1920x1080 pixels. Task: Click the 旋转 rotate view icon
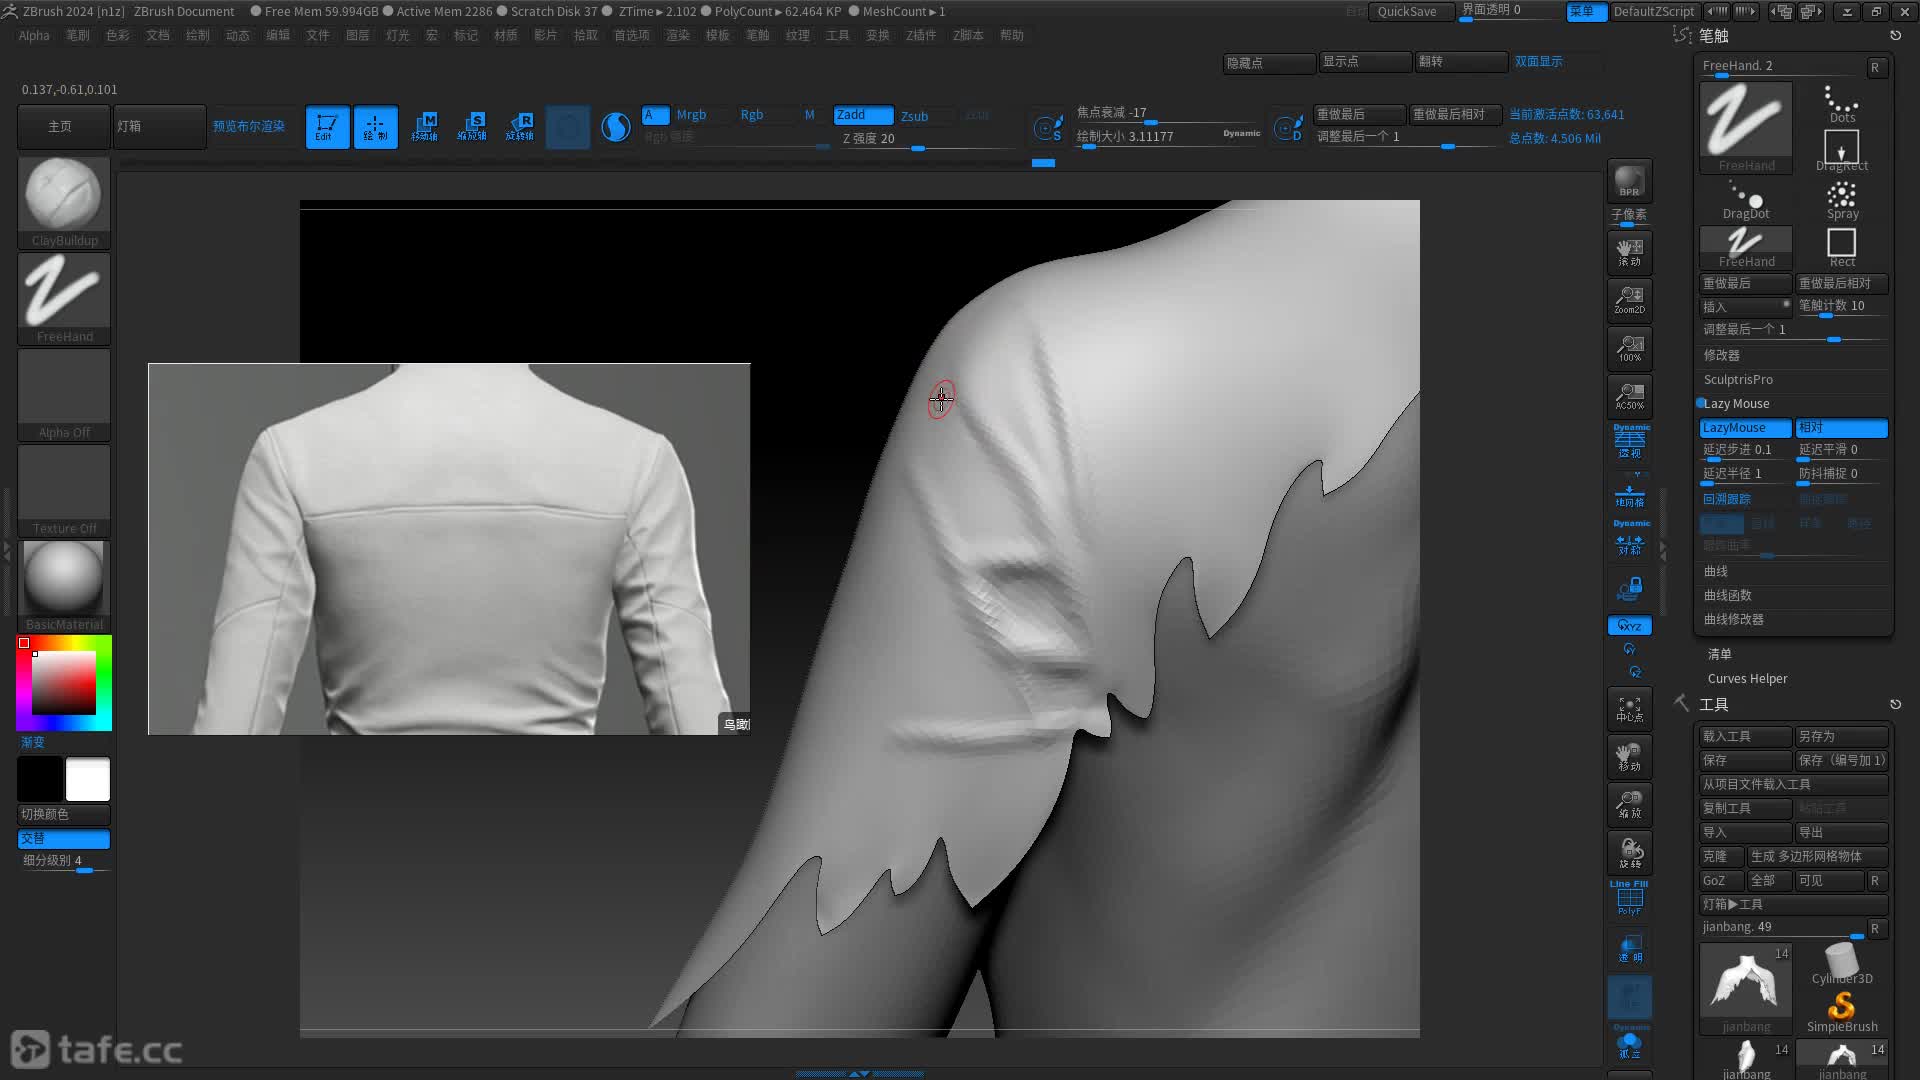pyautogui.click(x=1629, y=853)
